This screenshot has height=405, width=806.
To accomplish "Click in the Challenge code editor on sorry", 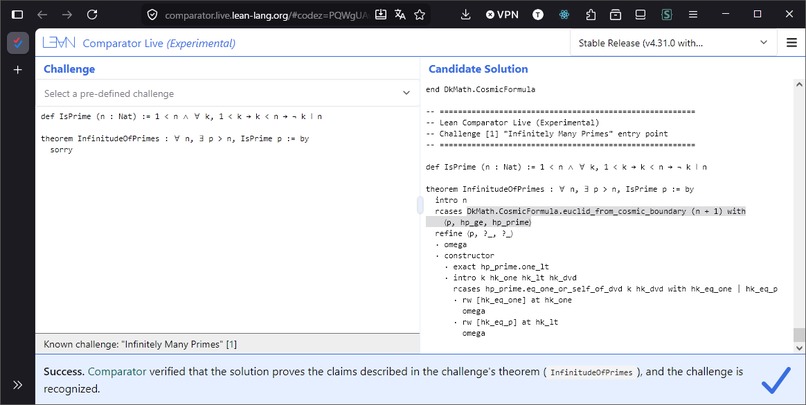I will pyautogui.click(x=61, y=150).
